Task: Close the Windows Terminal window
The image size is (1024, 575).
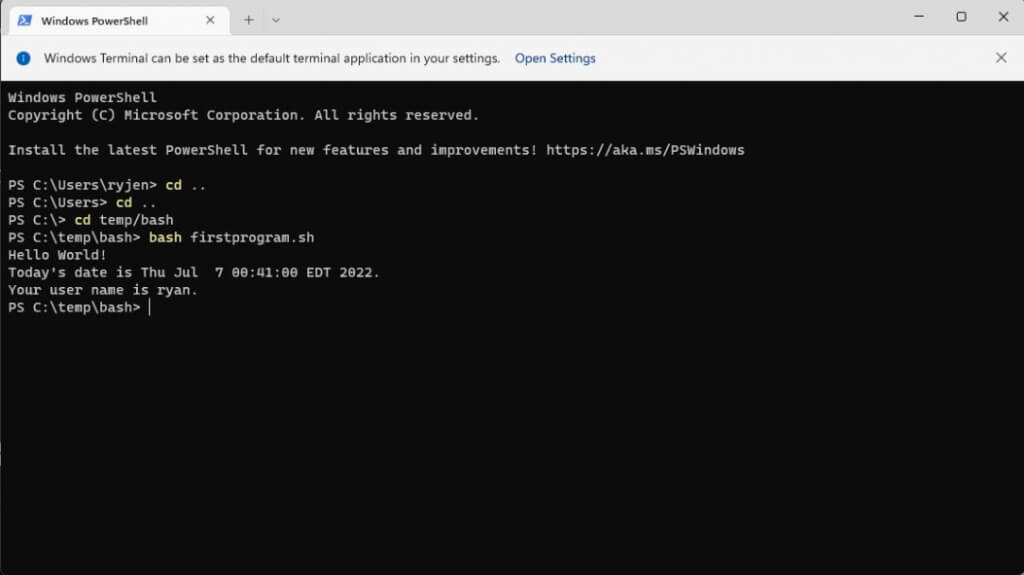Action: point(1003,16)
